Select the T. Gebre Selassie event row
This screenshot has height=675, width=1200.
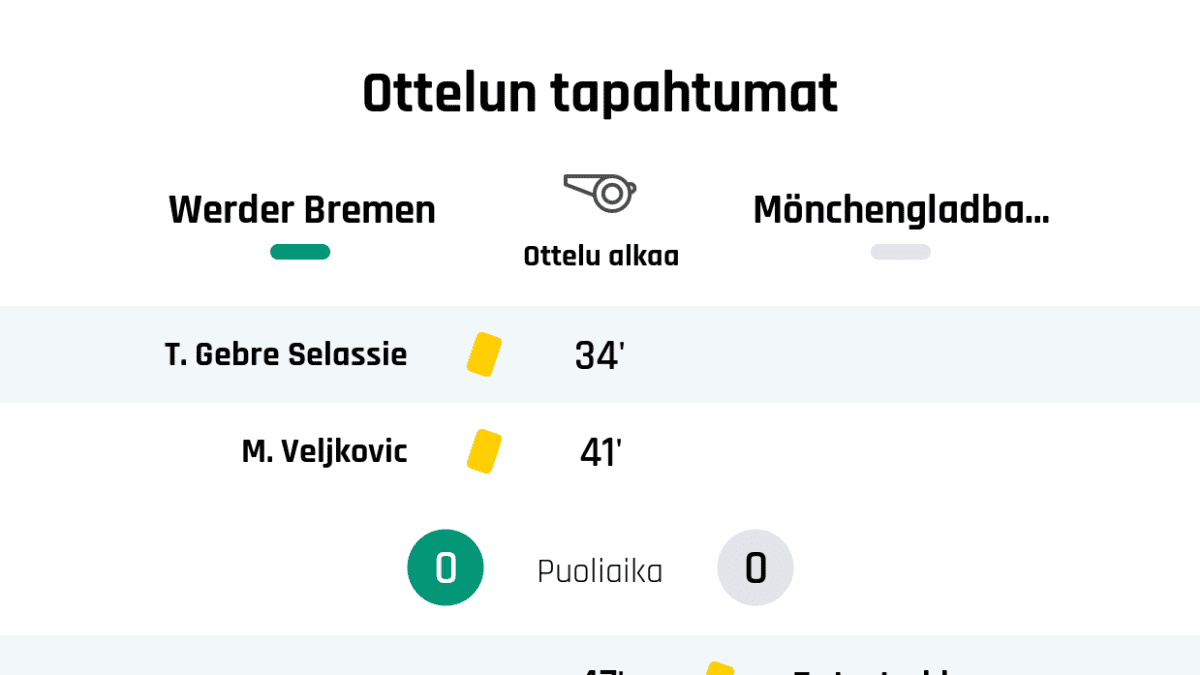pyautogui.click(x=600, y=354)
